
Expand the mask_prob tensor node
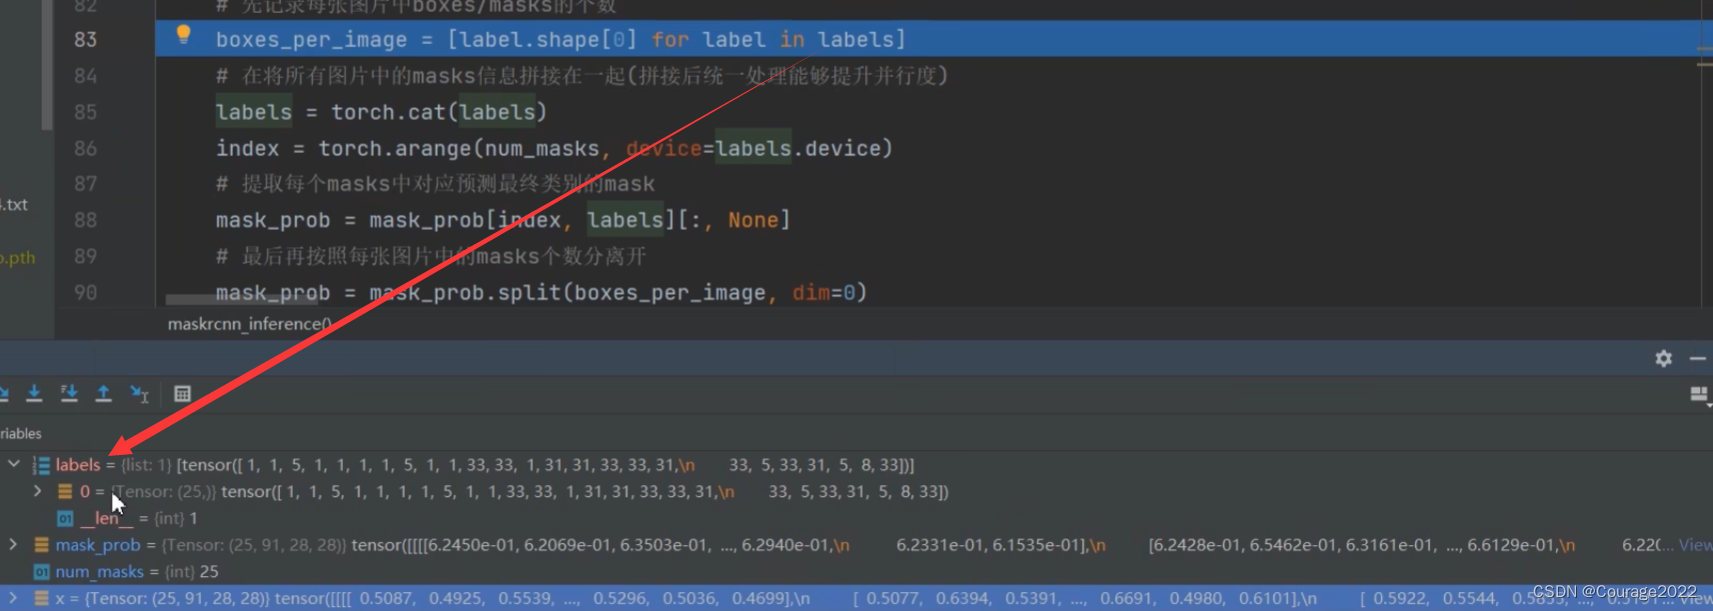(x=13, y=545)
